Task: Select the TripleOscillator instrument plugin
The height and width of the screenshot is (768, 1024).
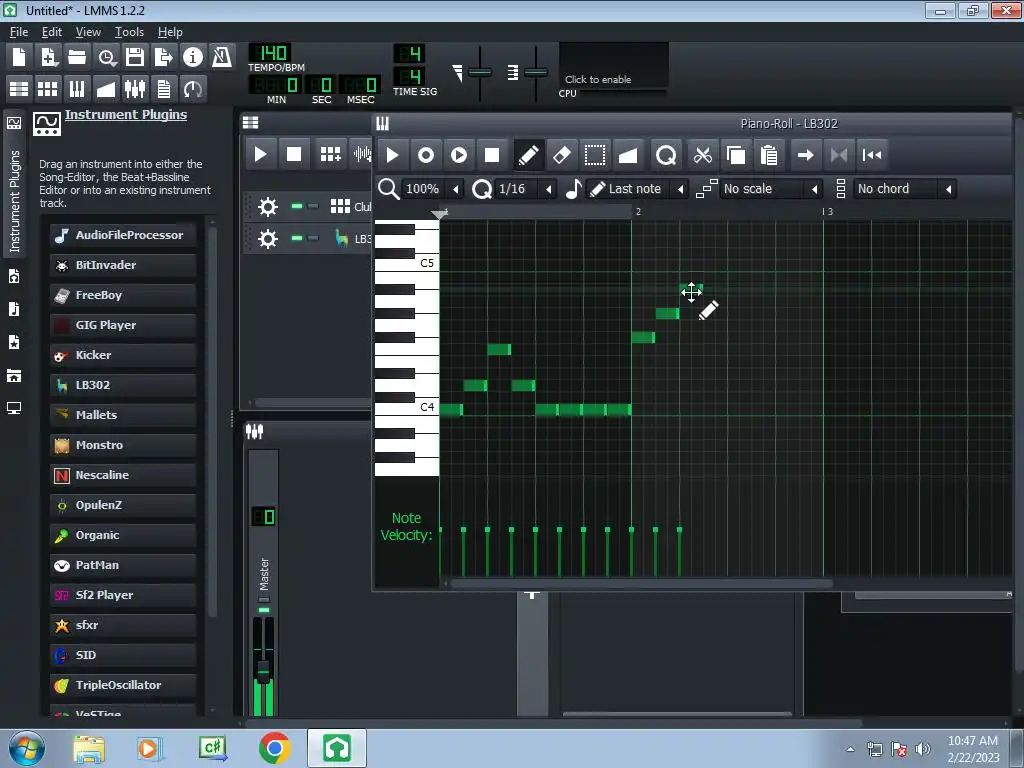Action: 123,685
